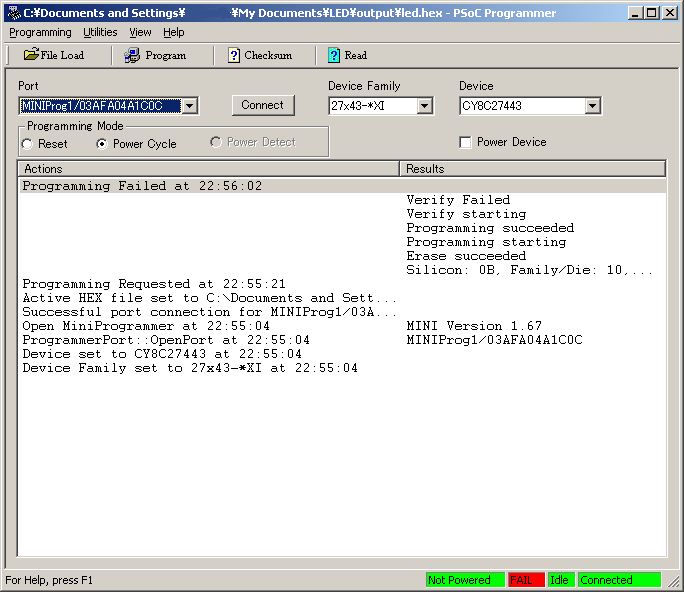Click the File Load toolbar icon
Screen dimensions: 684x592
click(x=31, y=55)
